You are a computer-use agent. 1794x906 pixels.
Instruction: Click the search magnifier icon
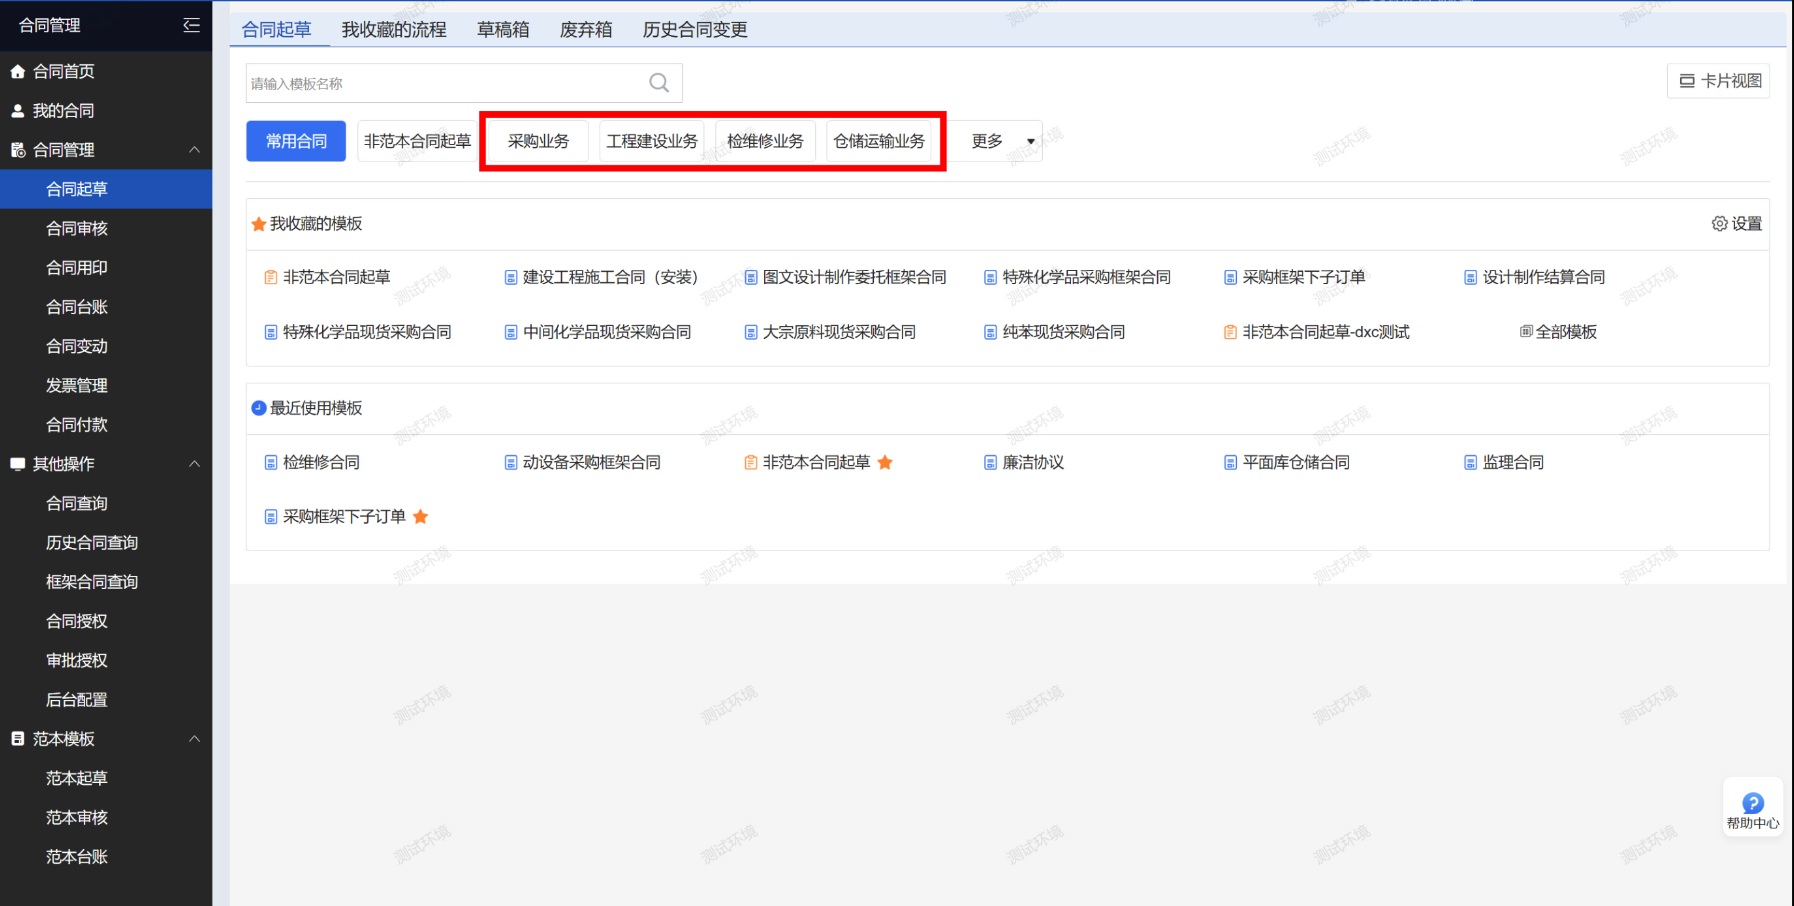click(659, 83)
